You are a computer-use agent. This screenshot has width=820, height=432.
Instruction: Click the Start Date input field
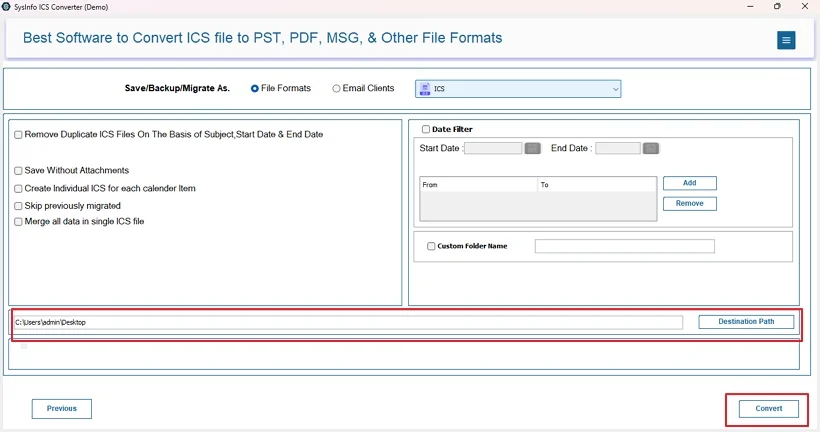pyautogui.click(x=493, y=149)
